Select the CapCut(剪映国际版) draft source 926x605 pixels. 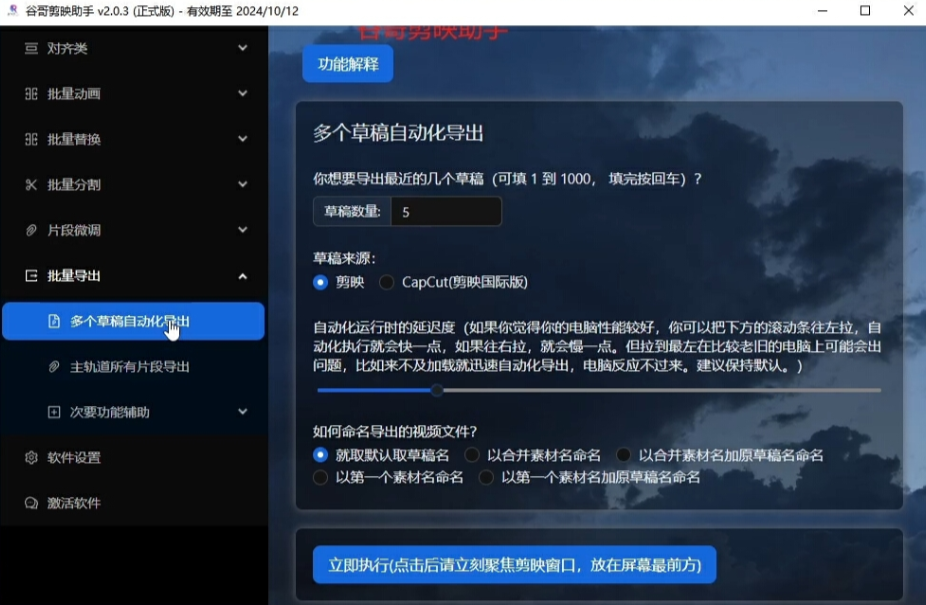pos(387,282)
